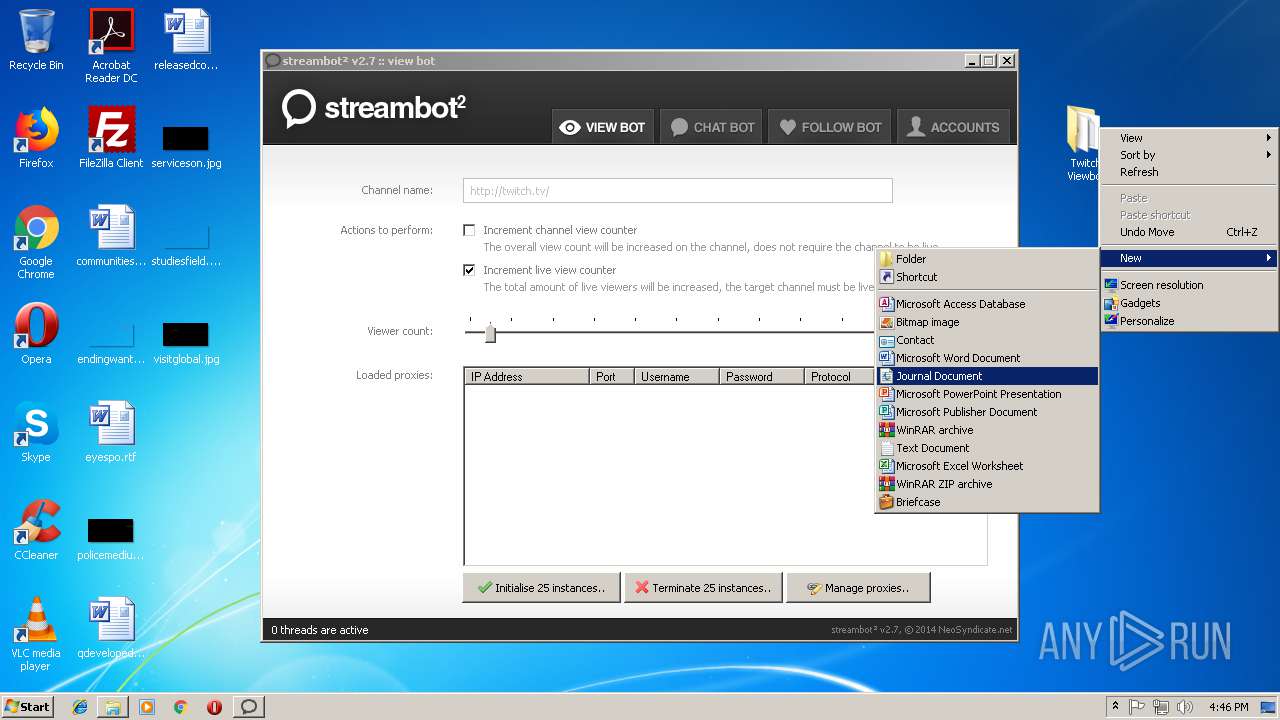This screenshot has width=1280, height=720.
Task: Open visitglobal.jpg desktop file
Action: tap(186, 341)
